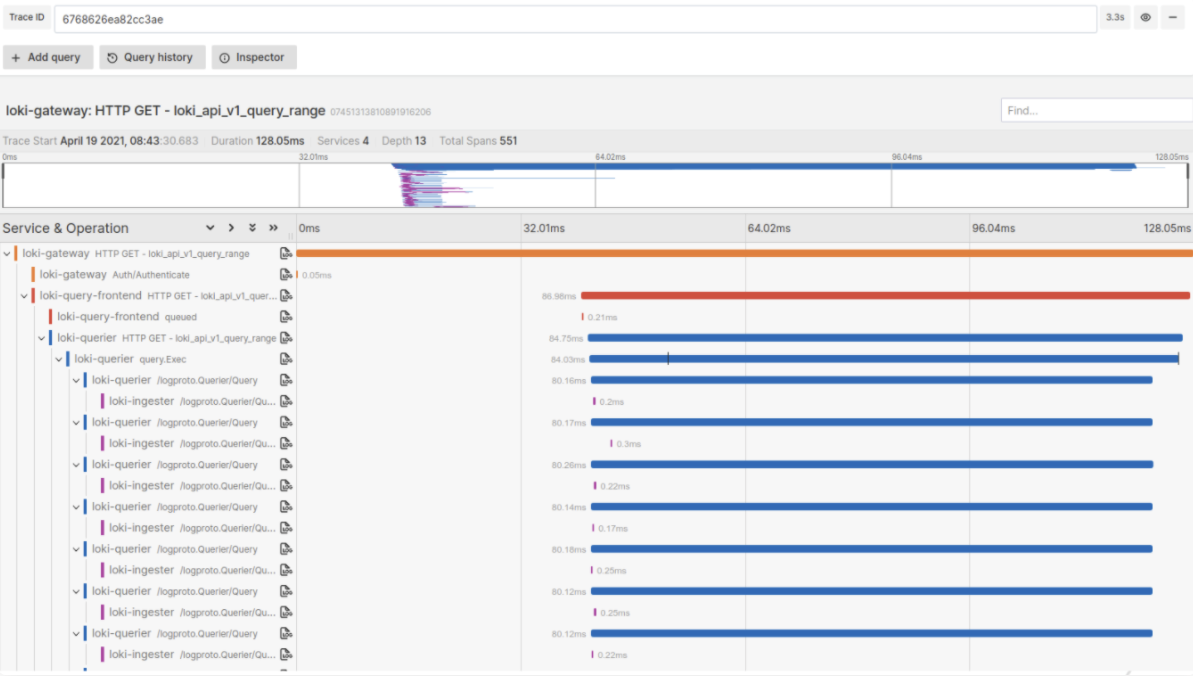The height and width of the screenshot is (676, 1193).
Task: Open logs icon for loki-gateway root span
Action: [x=286, y=254]
